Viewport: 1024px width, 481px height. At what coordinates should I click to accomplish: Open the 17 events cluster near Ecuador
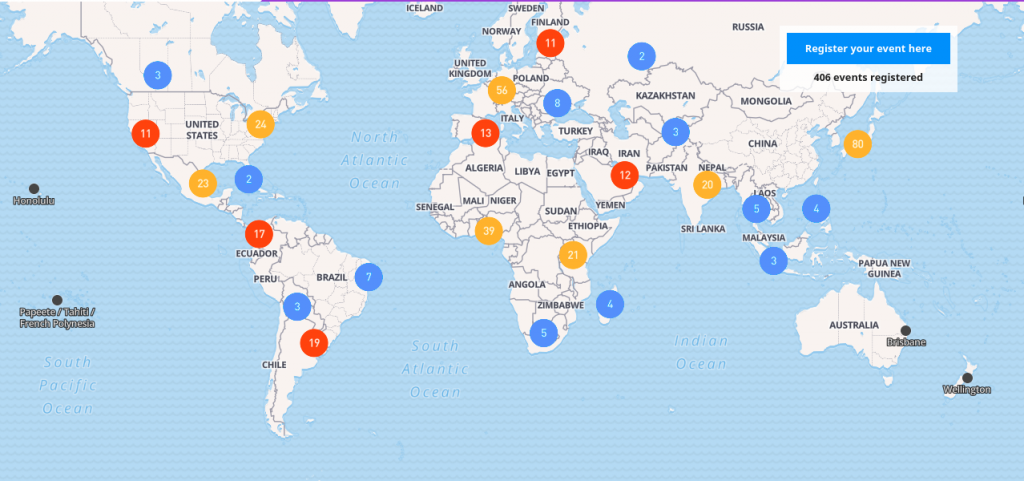pos(259,234)
